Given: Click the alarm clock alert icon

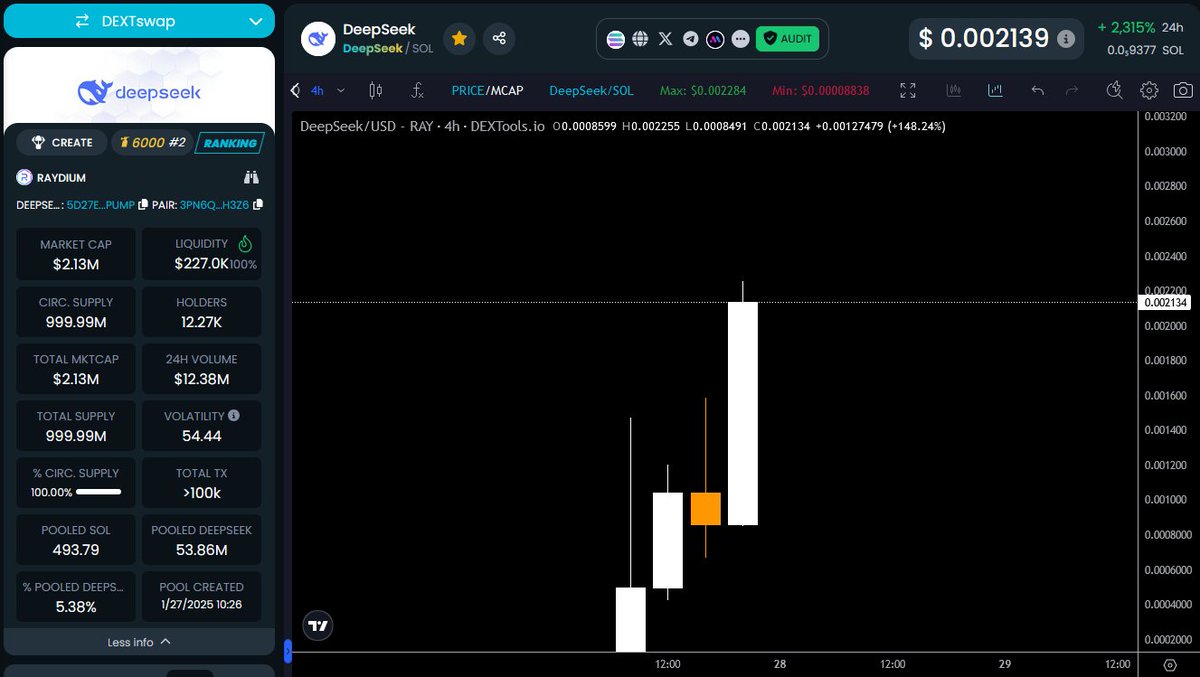Looking at the screenshot, I should 1115,90.
